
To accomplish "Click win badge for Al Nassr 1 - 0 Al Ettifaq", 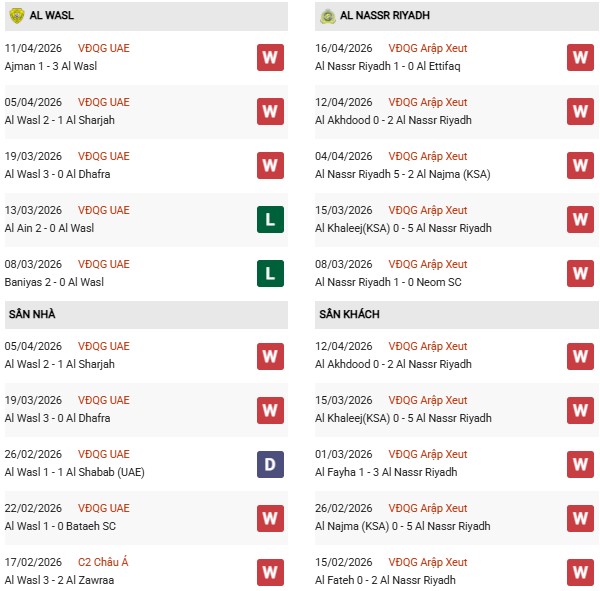I will click(580, 57).
